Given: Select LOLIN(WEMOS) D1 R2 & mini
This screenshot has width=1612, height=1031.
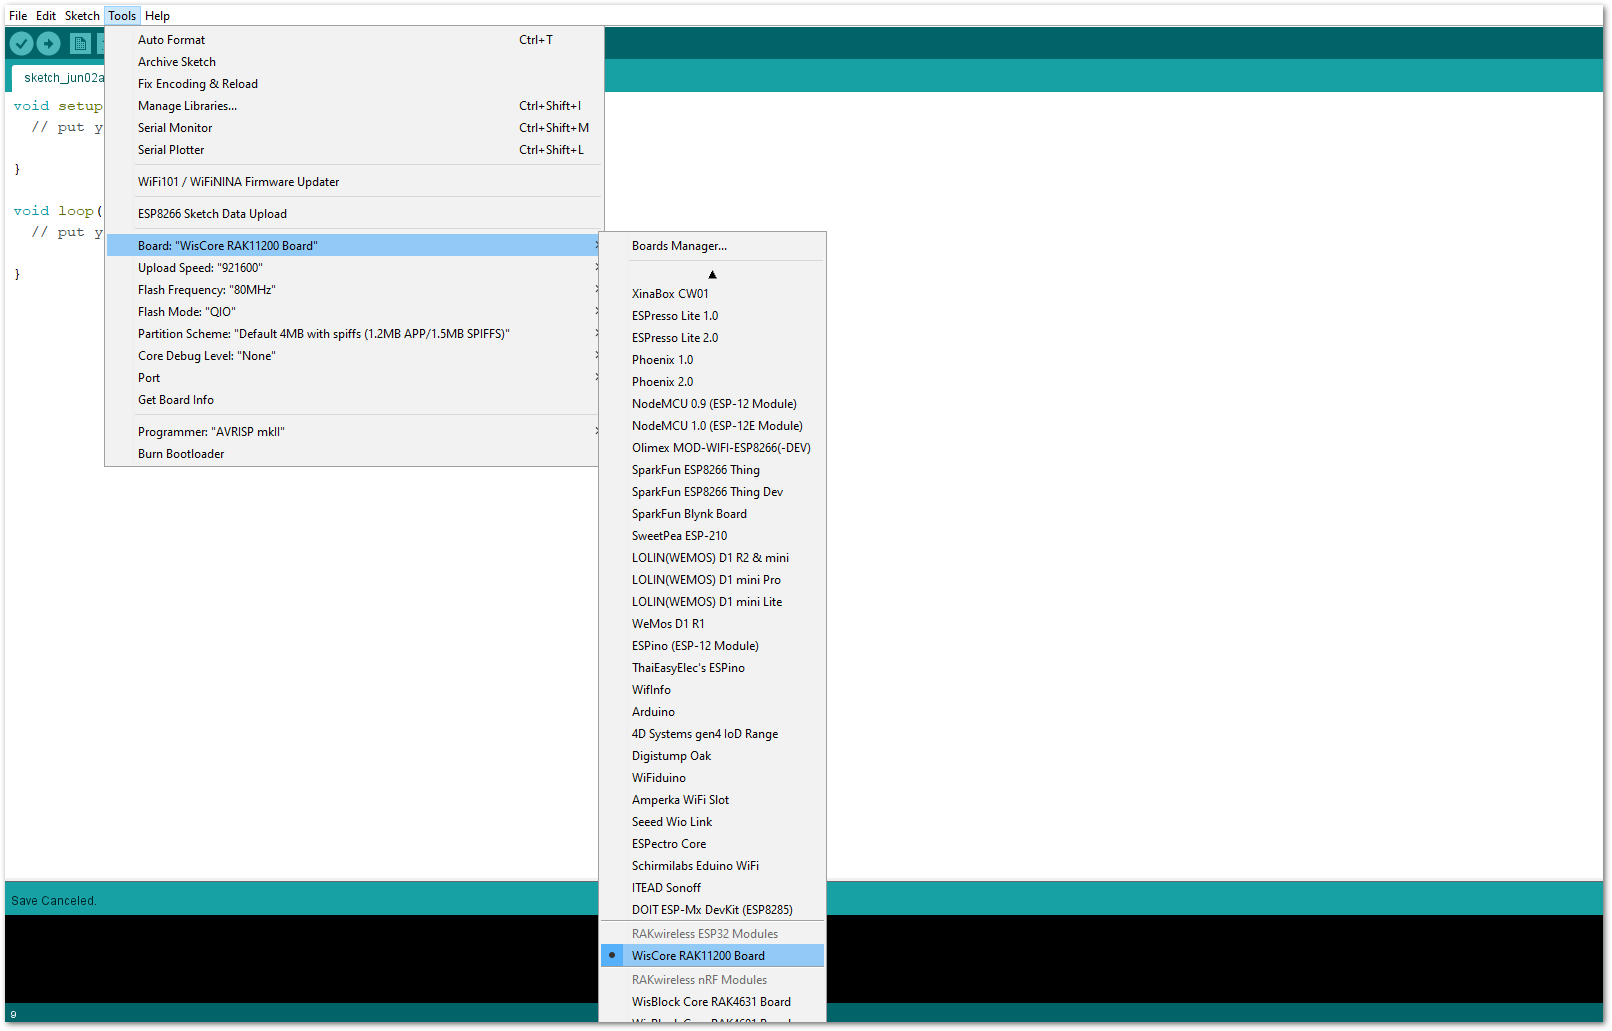Looking at the screenshot, I should pyautogui.click(x=712, y=558).
